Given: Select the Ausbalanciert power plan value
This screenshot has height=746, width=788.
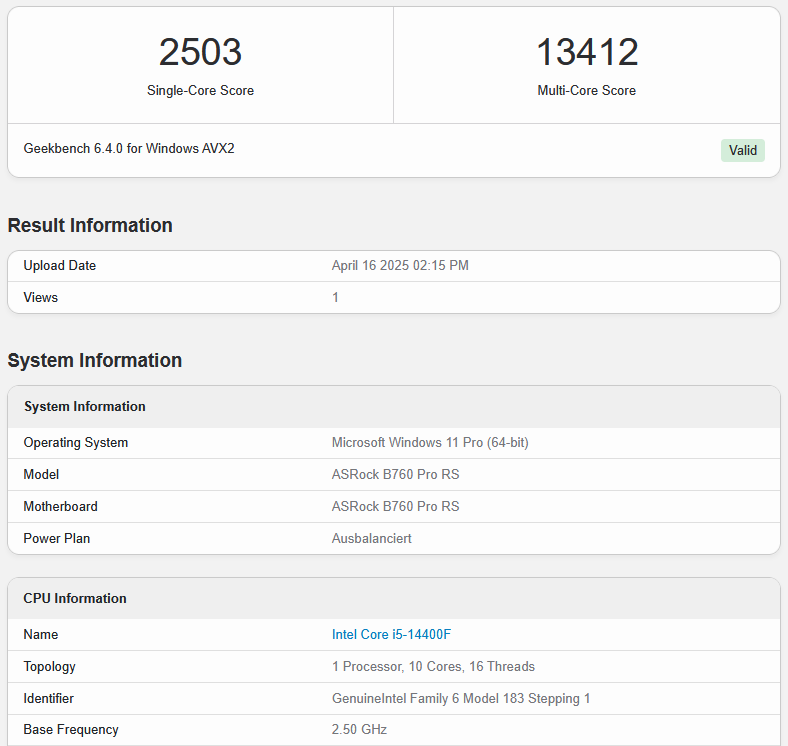Looking at the screenshot, I should pyautogui.click(x=371, y=538).
